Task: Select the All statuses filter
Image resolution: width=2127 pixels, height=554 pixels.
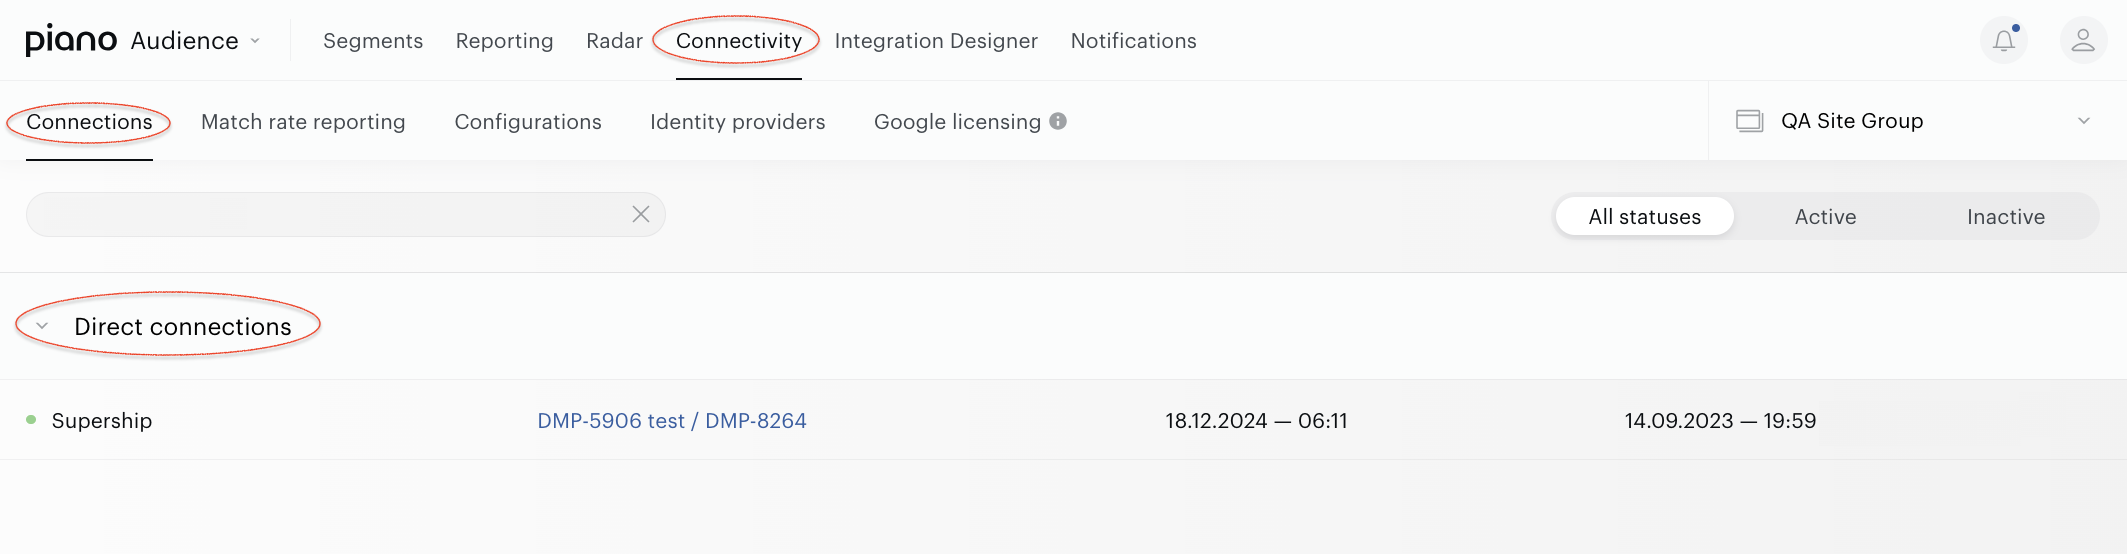Action: pyautogui.click(x=1644, y=216)
